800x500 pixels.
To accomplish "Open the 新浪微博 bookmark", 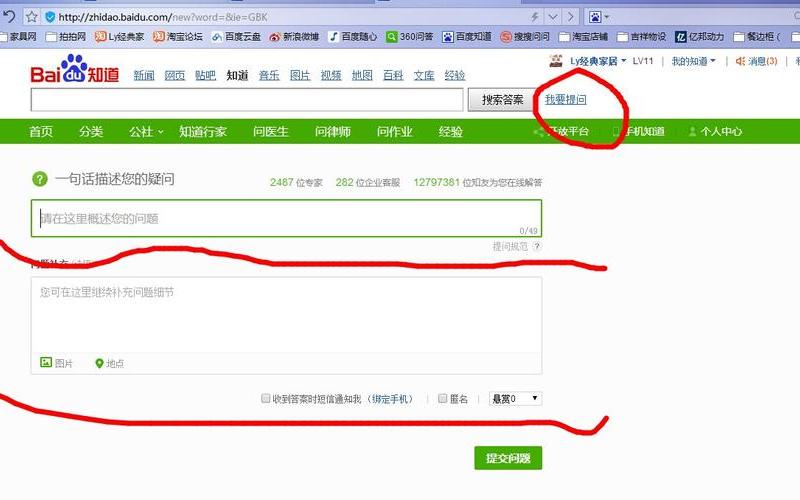I will click(x=294, y=36).
